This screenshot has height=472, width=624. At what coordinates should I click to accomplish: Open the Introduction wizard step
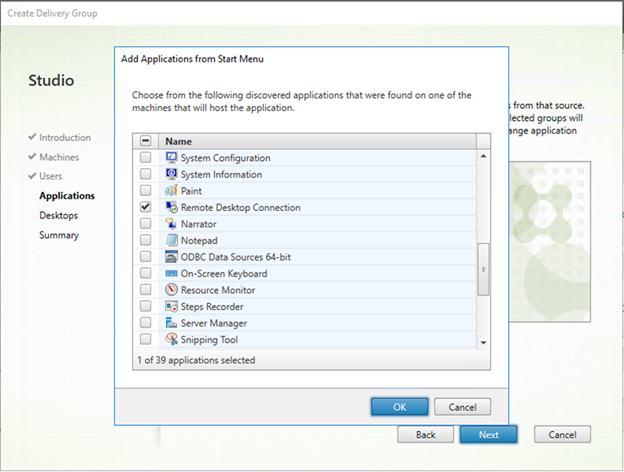(x=65, y=138)
